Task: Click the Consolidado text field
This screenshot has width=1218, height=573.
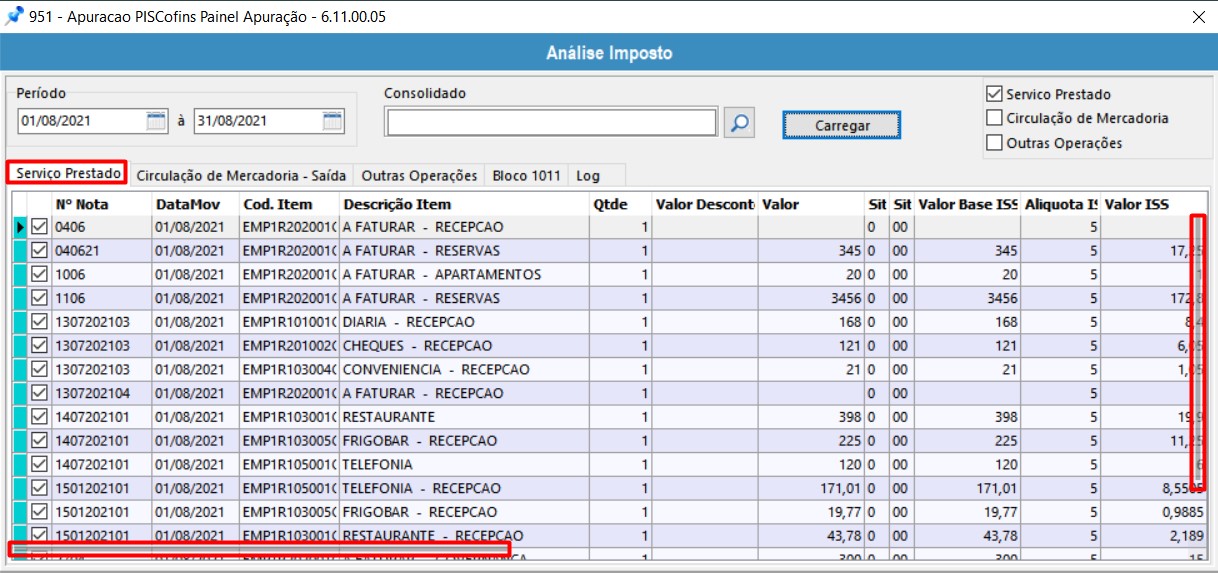Action: [x=551, y=123]
